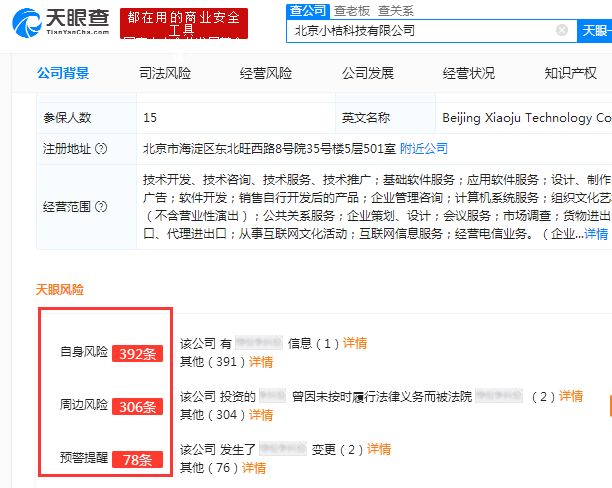Select the 参保人数 value 15
The width and height of the screenshot is (612, 488).
tap(150, 118)
